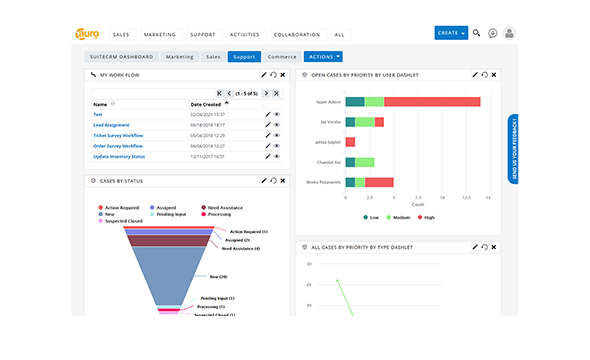
Task: Go to next page in workflow list
Action: 266,93
